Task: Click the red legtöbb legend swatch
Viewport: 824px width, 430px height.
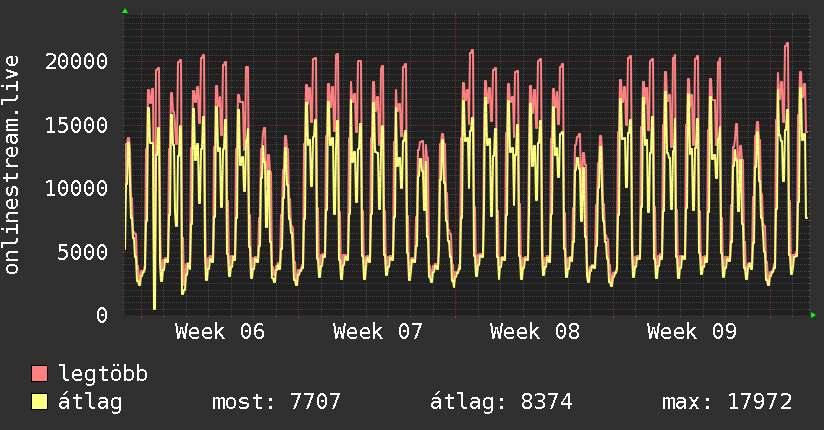Action: (x=40, y=374)
